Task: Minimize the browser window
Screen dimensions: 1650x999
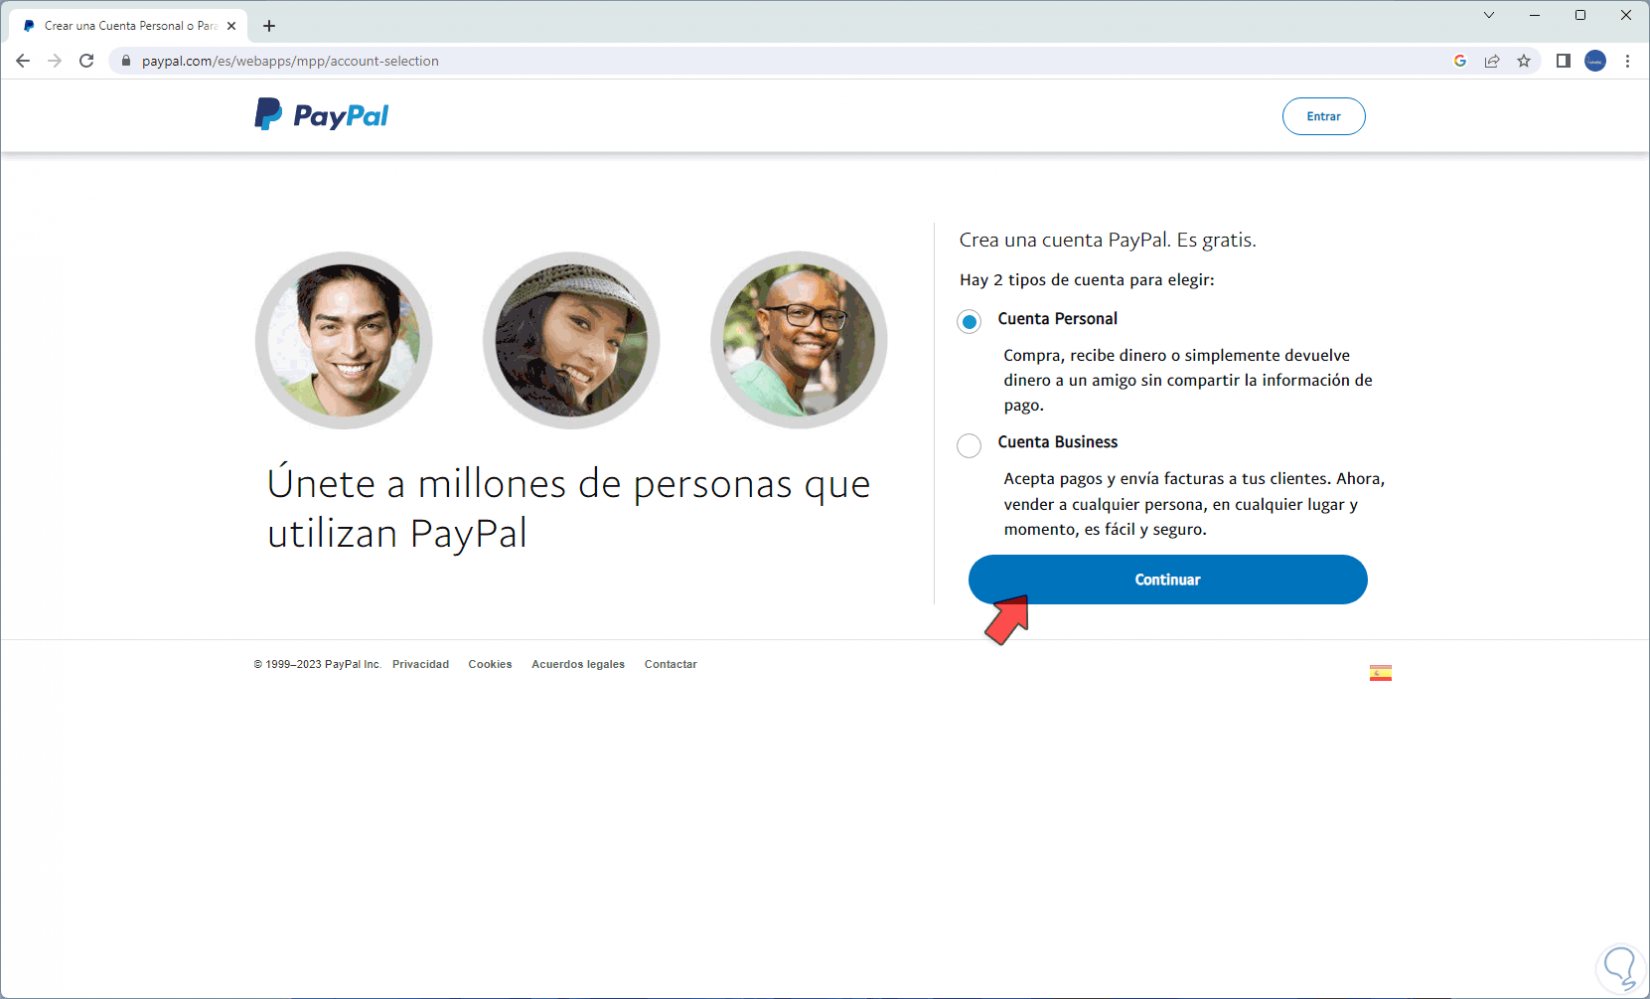Action: pos(1535,15)
